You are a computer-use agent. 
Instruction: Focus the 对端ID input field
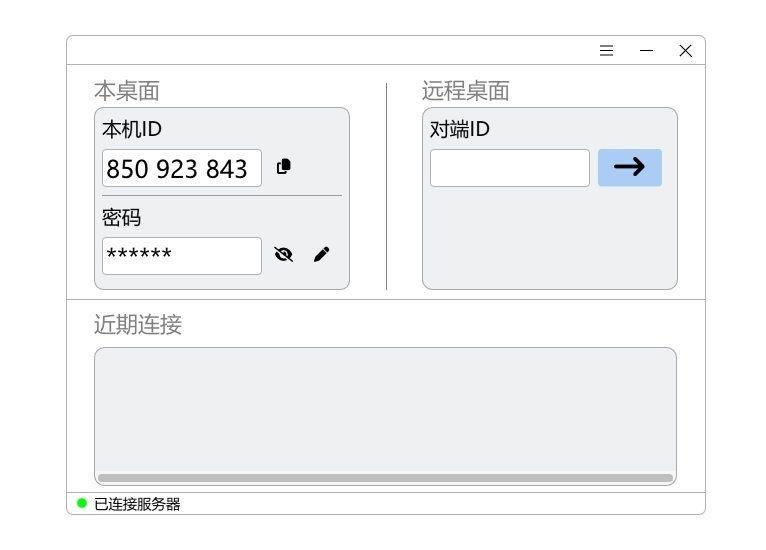(x=509, y=168)
